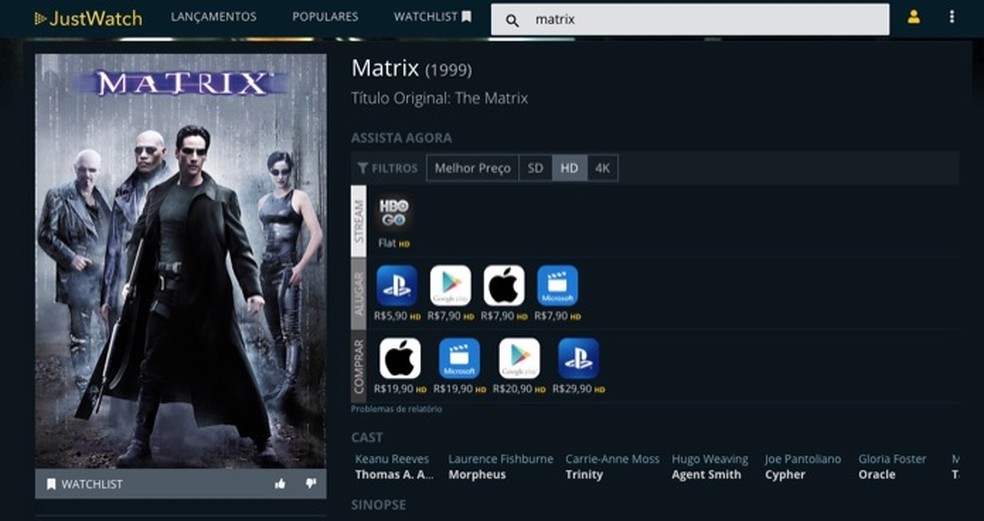
Task: Open Keanu Reeves cast link
Action: [x=392, y=459]
